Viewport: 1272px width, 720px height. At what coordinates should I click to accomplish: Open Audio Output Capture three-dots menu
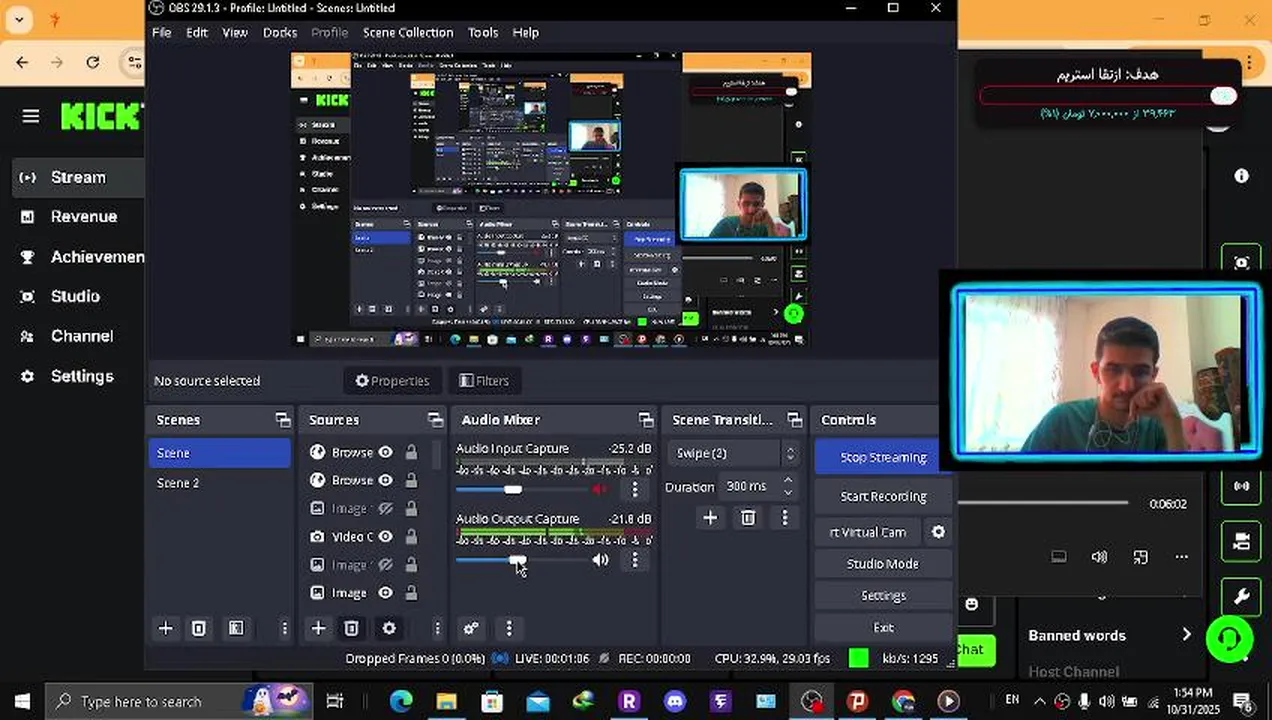(x=635, y=560)
